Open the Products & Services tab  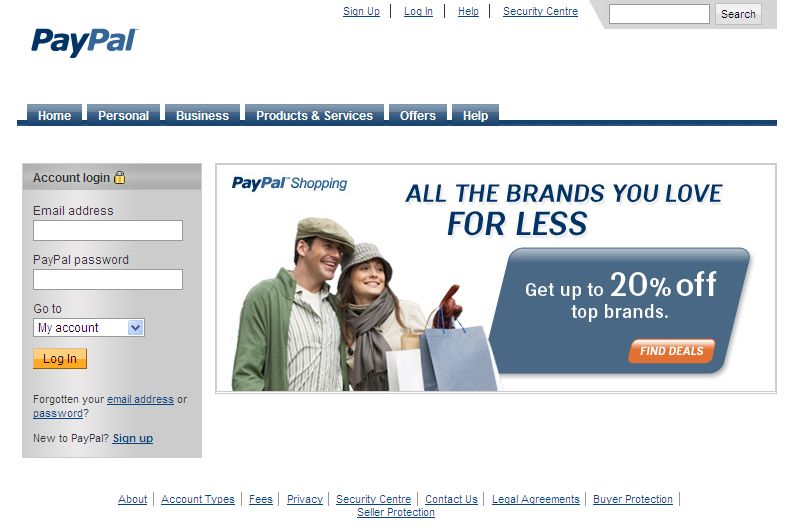[315, 115]
